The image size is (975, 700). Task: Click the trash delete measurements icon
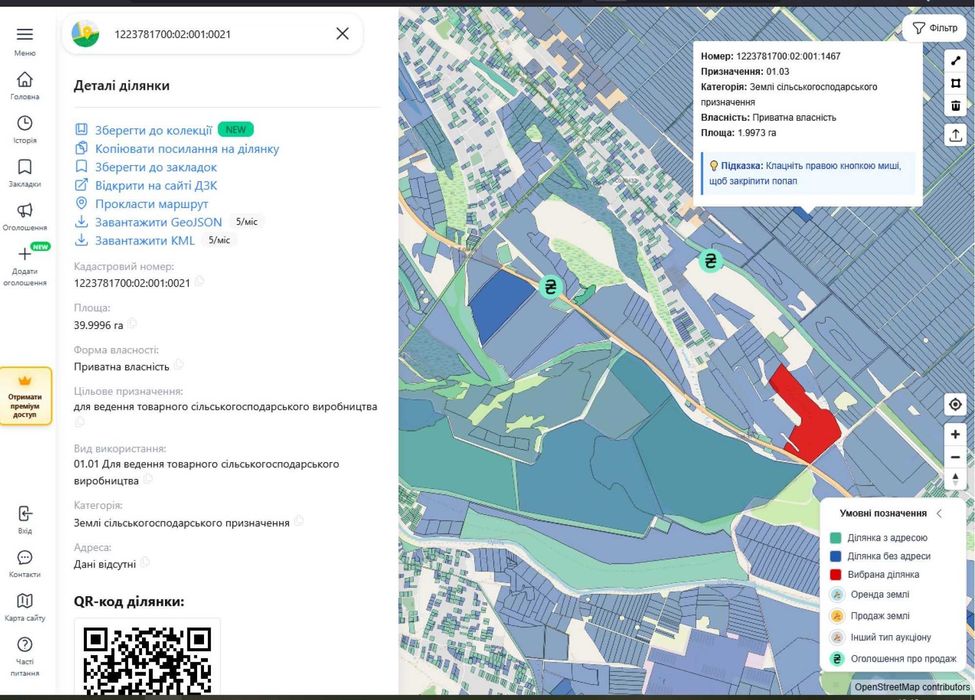coord(956,106)
